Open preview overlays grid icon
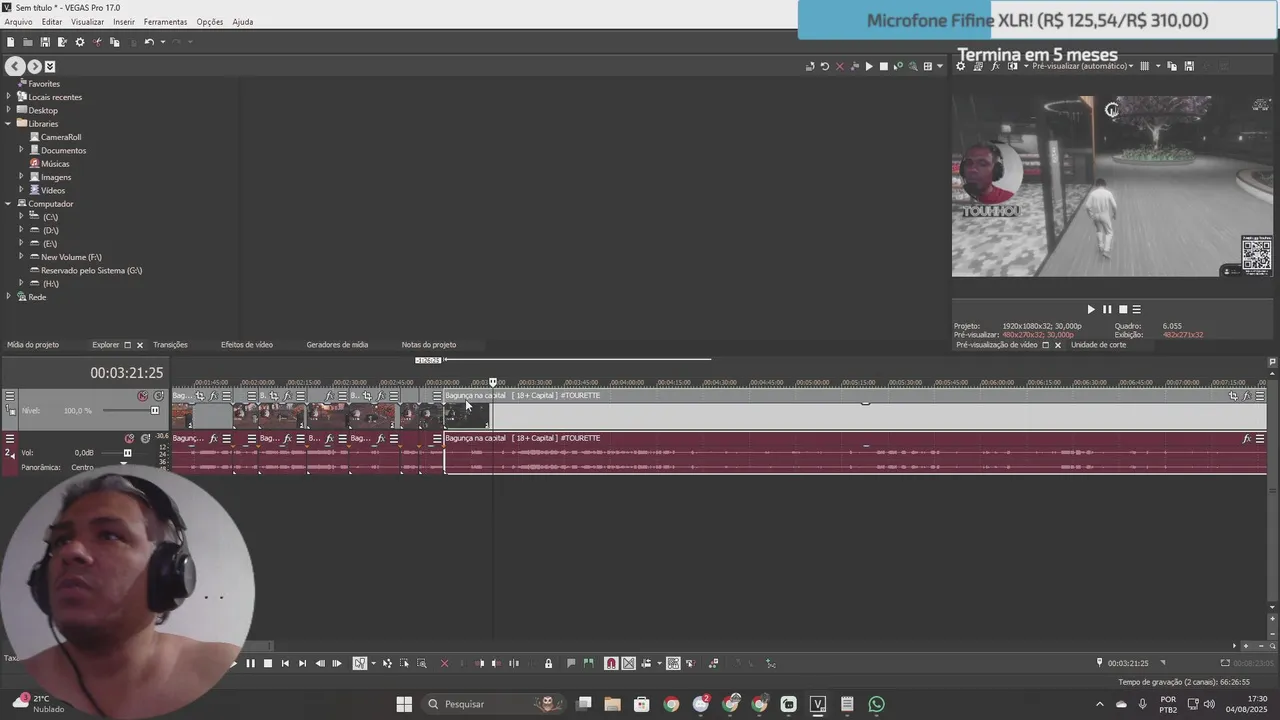The image size is (1280, 720). (x=1145, y=66)
